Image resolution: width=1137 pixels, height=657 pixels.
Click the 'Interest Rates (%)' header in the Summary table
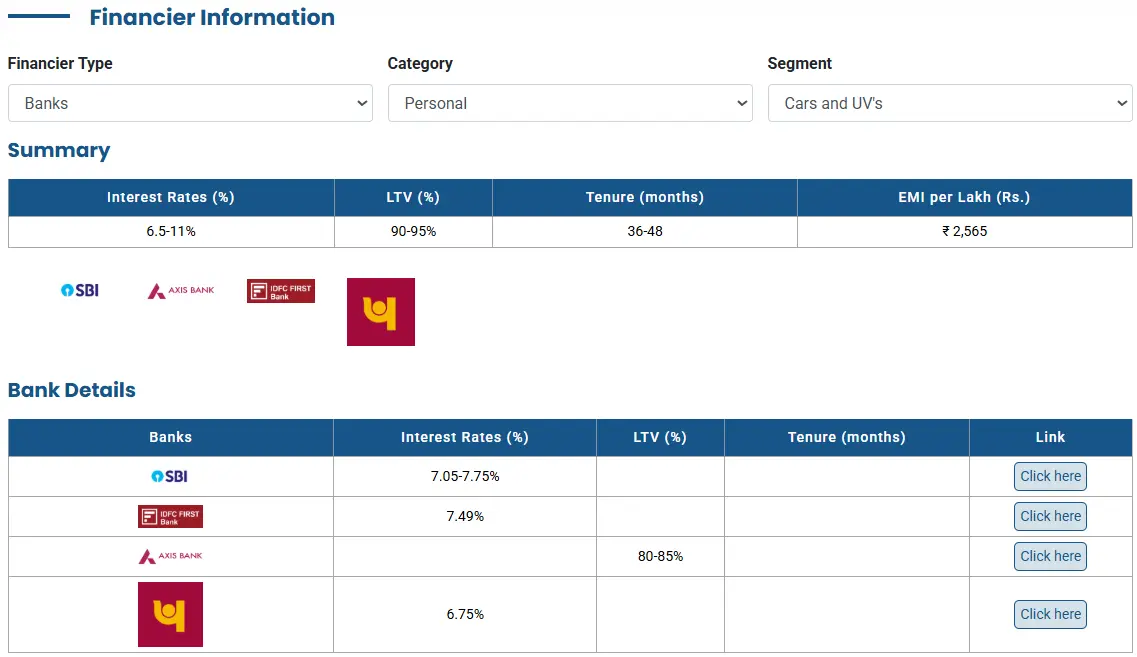(x=170, y=197)
